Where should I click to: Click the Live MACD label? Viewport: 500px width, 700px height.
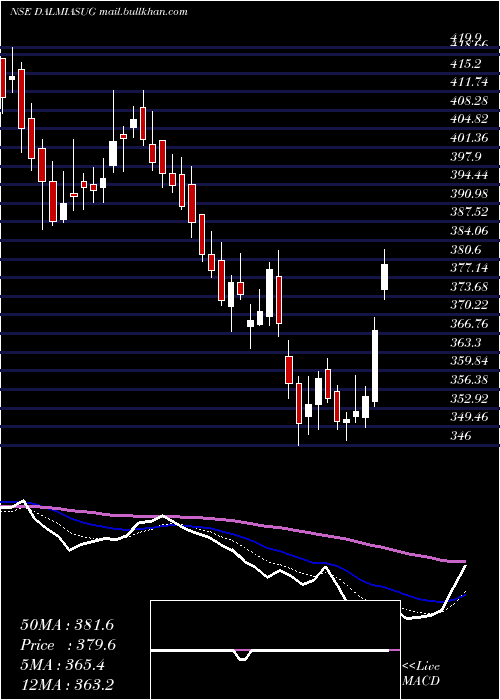pos(421,674)
